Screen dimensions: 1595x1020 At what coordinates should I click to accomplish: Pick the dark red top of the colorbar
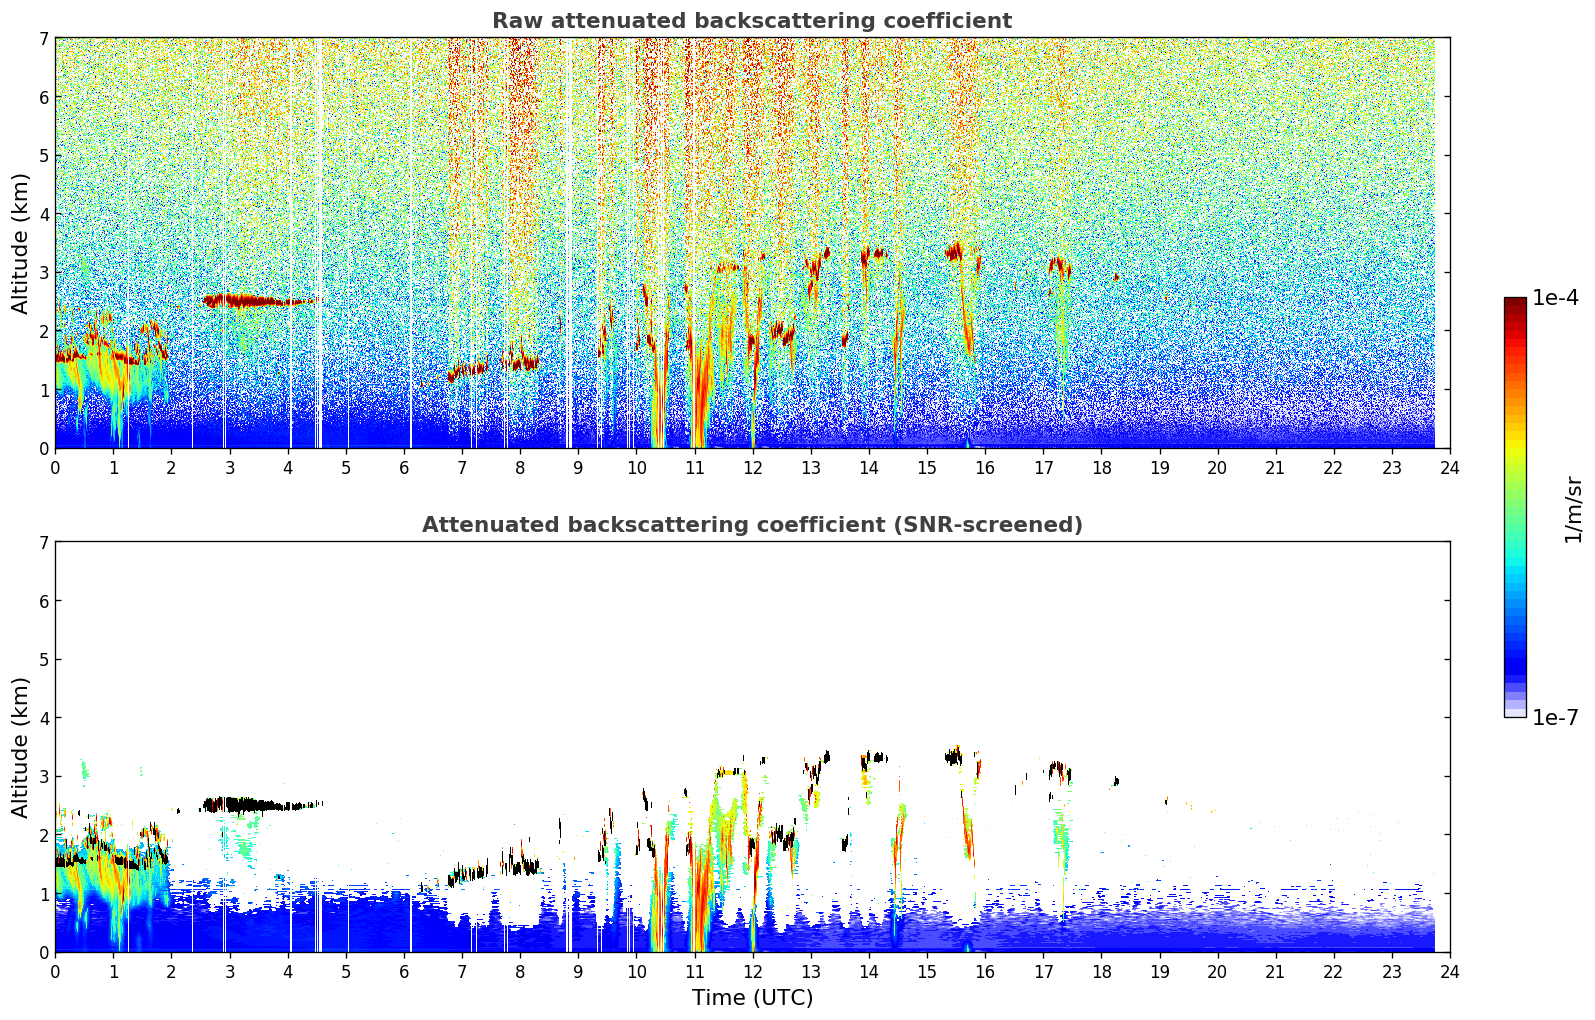1514,304
